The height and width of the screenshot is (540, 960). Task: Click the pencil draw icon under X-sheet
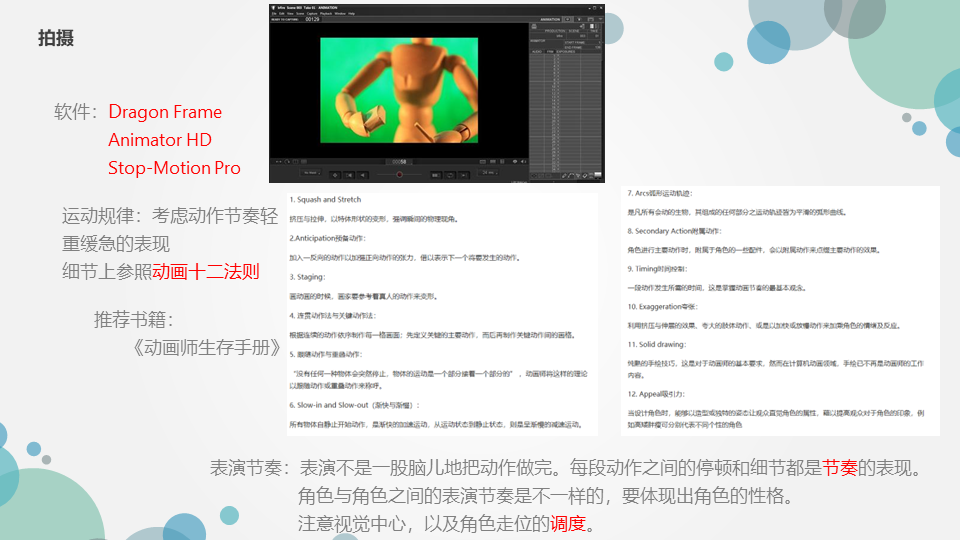(x=564, y=175)
